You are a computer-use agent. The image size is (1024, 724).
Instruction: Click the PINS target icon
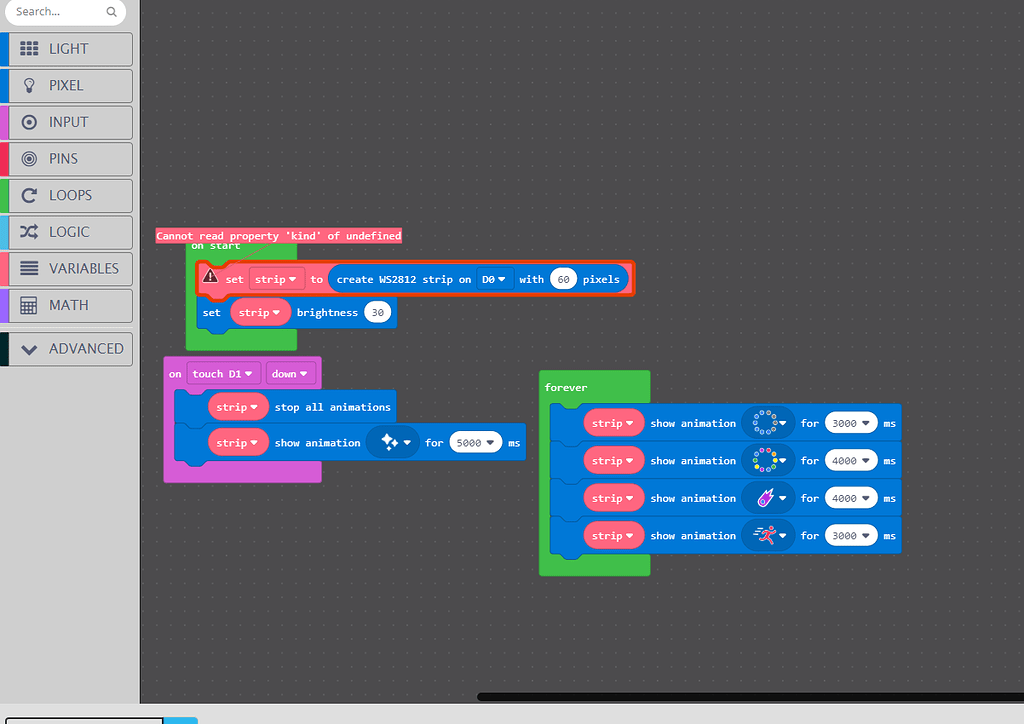click(29, 159)
